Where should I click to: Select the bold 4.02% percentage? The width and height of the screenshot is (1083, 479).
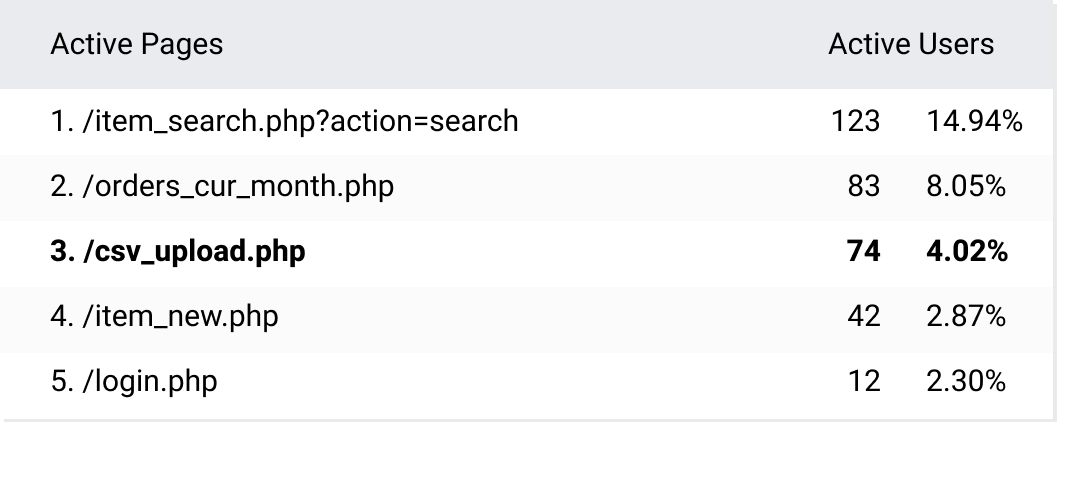tap(966, 252)
